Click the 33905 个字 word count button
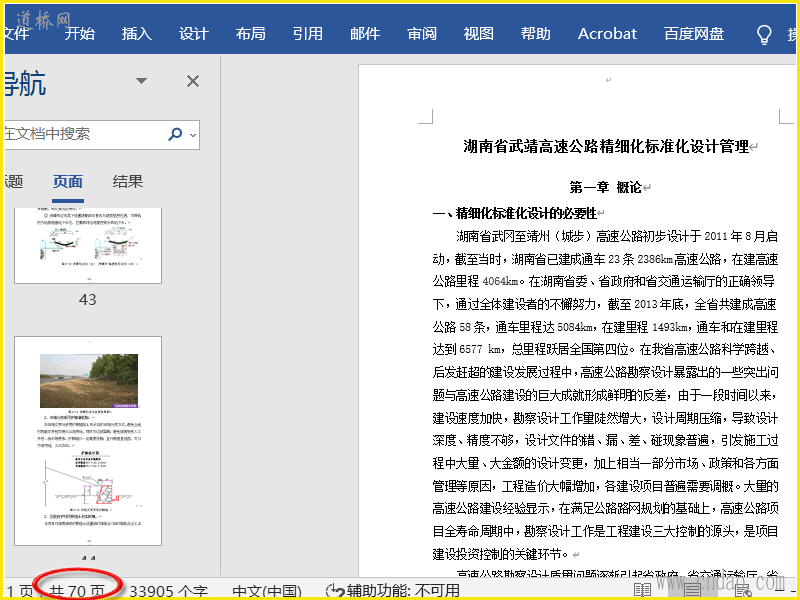800x600 pixels. click(x=169, y=590)
